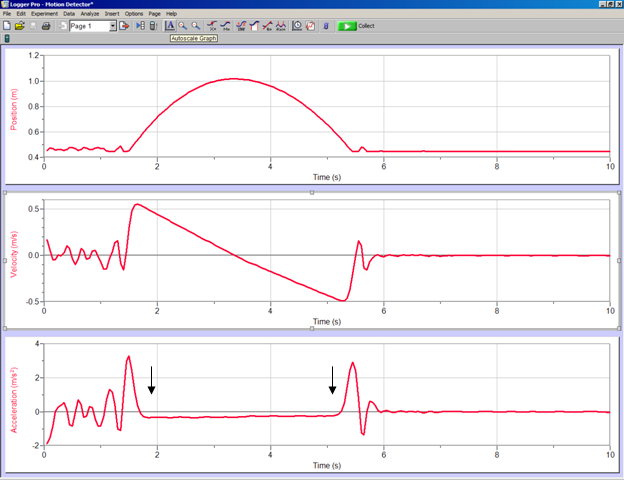Open the Options menu
624x480 pixels.
pyautogui.click(x=134, y=13)
